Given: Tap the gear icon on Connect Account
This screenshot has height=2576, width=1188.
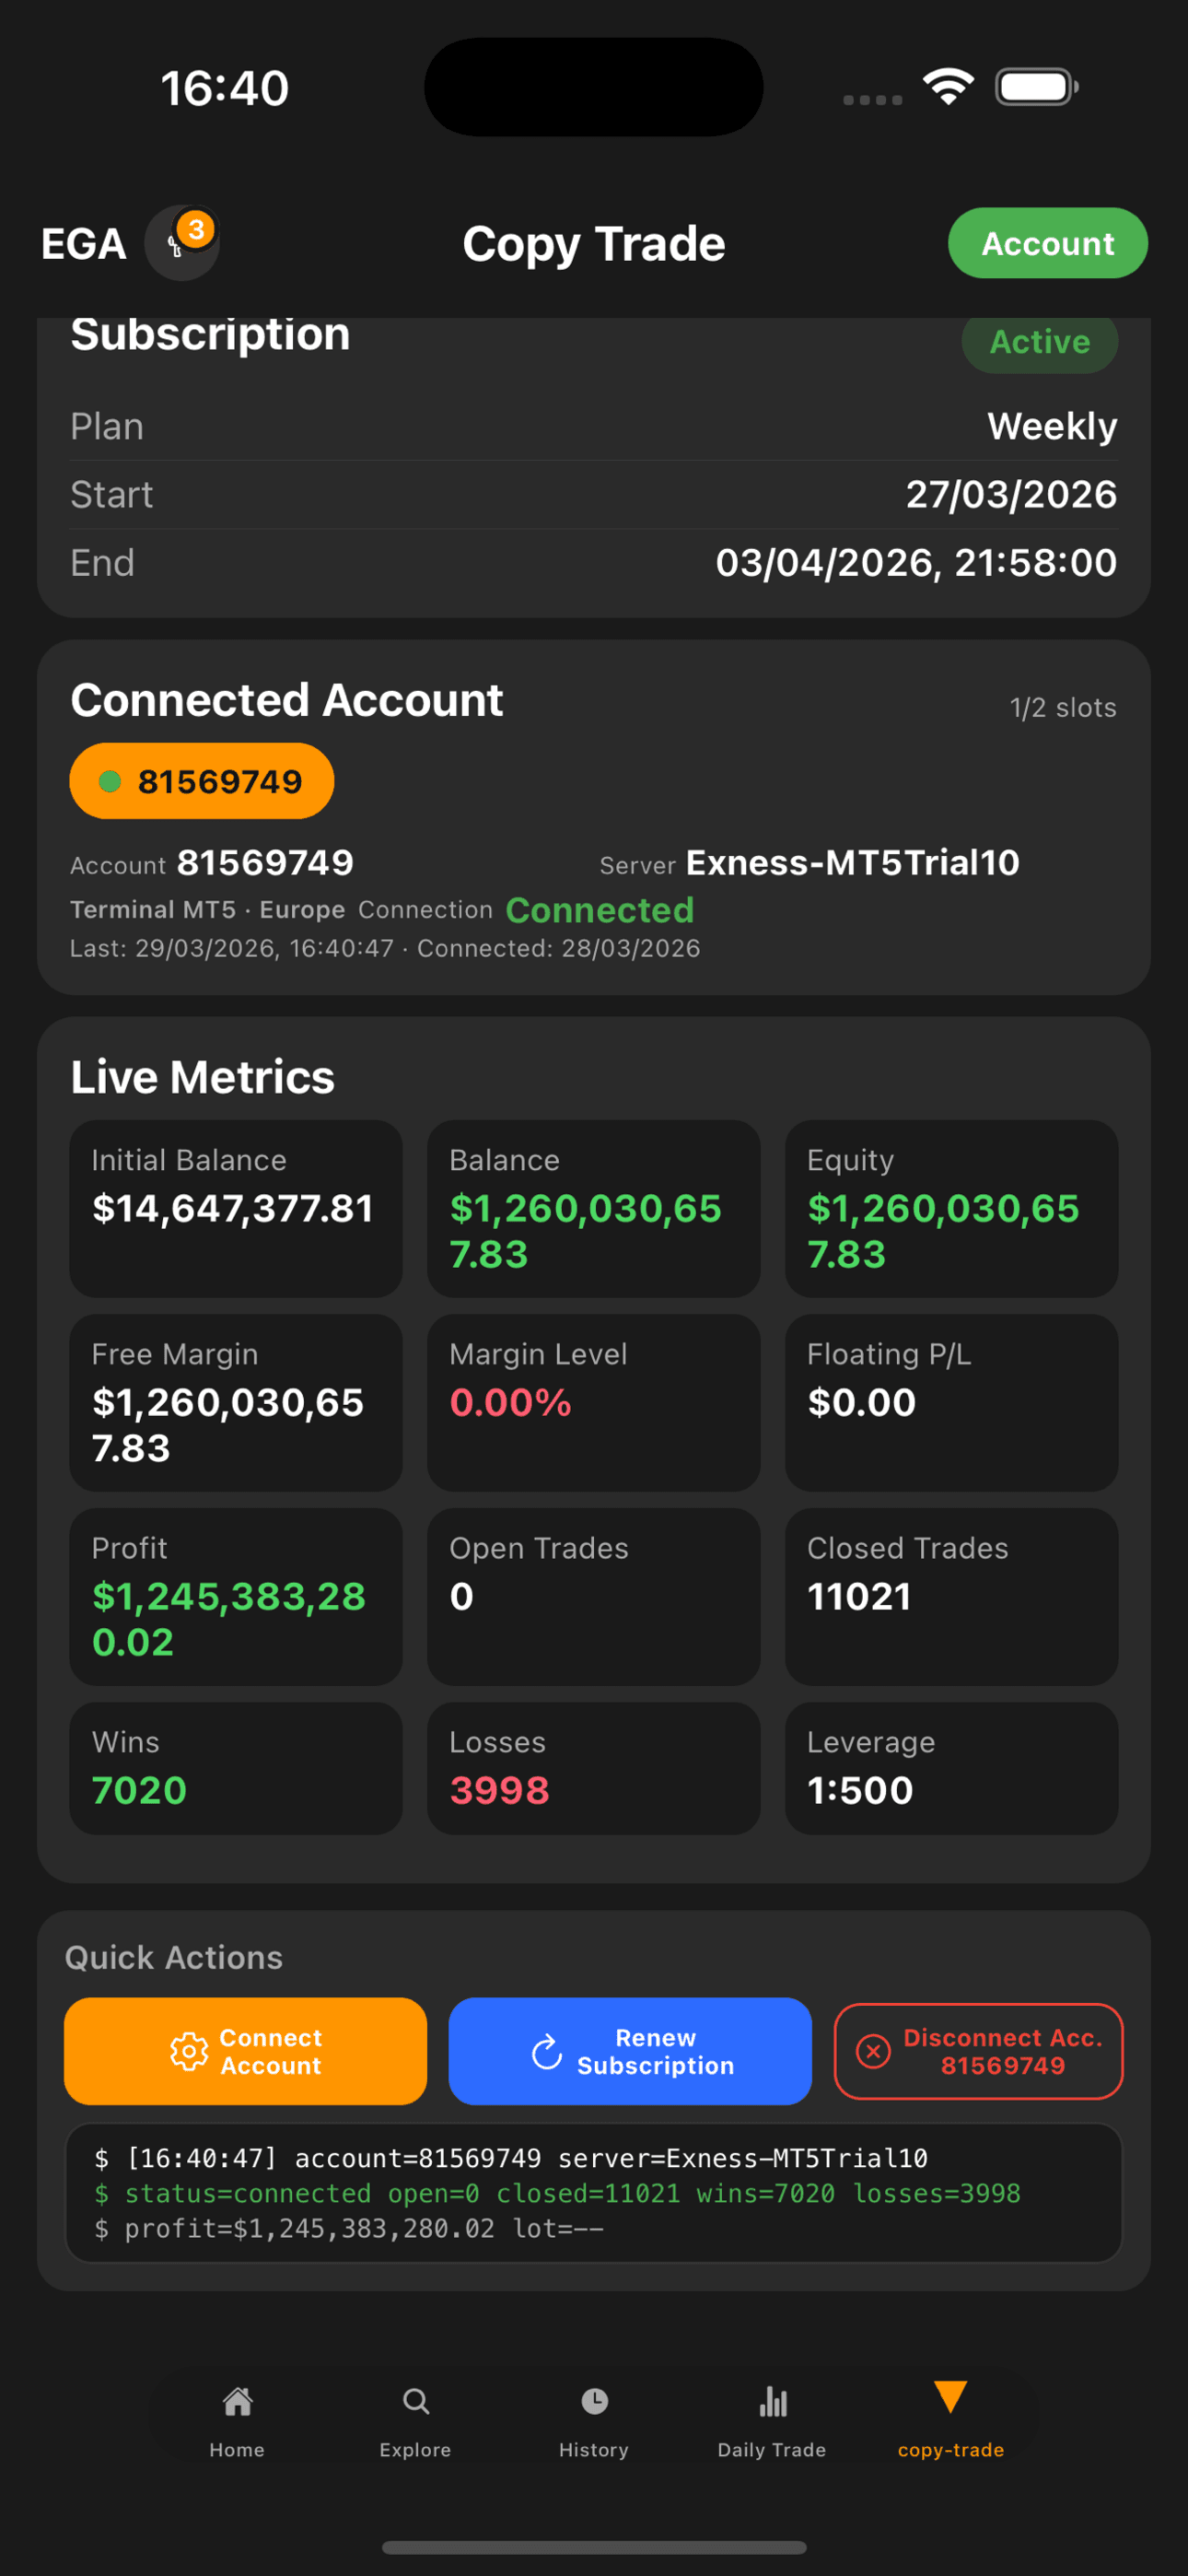Looking at the screenshot, I should coord(188,2051).
